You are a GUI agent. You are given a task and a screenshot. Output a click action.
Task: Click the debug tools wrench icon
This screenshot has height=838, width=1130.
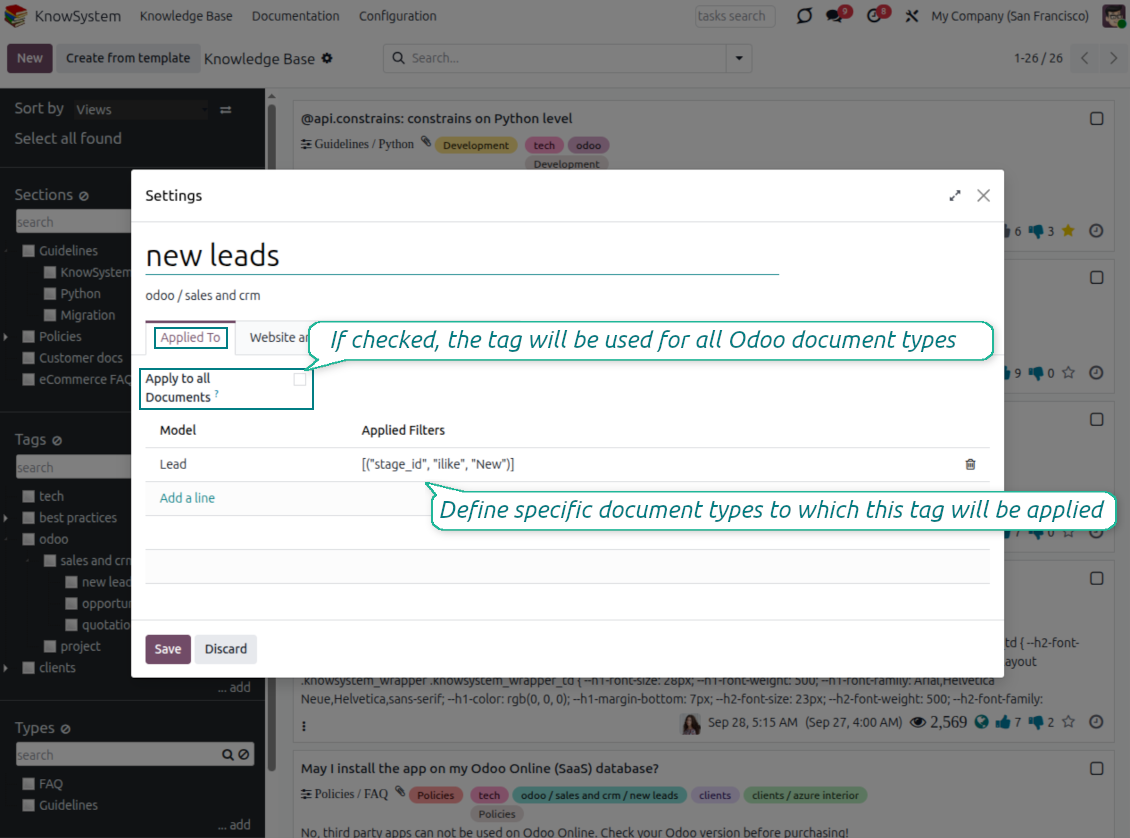click(911, 16)
